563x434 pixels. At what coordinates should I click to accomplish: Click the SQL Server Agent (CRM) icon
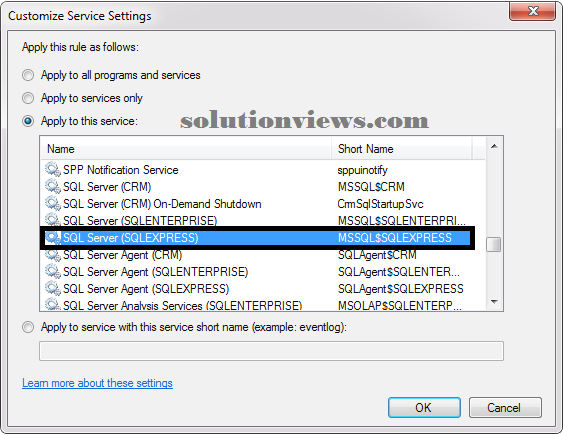(52, 255)
